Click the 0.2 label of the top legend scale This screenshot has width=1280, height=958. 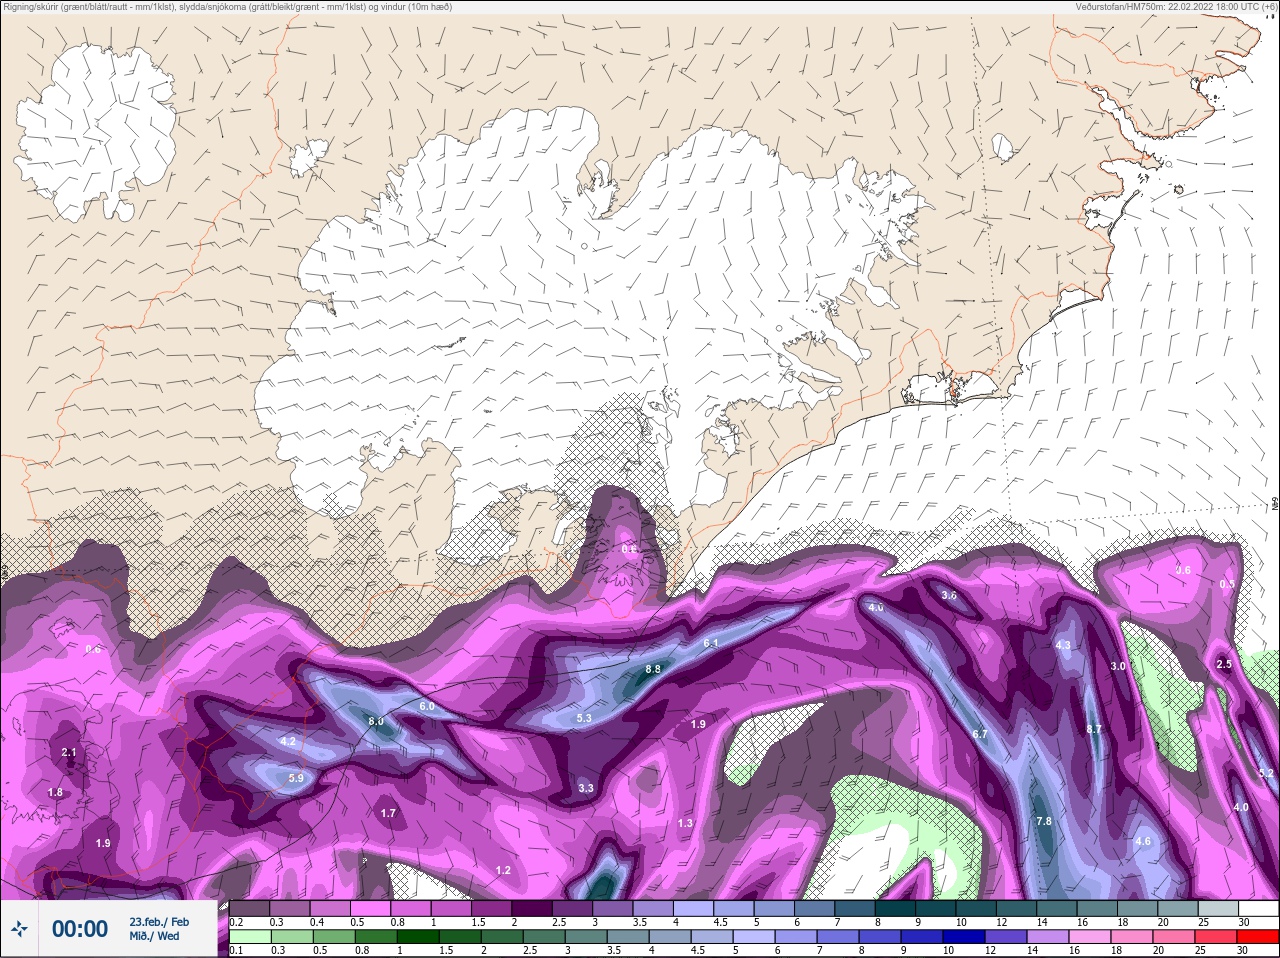click(x=236, y=922)
